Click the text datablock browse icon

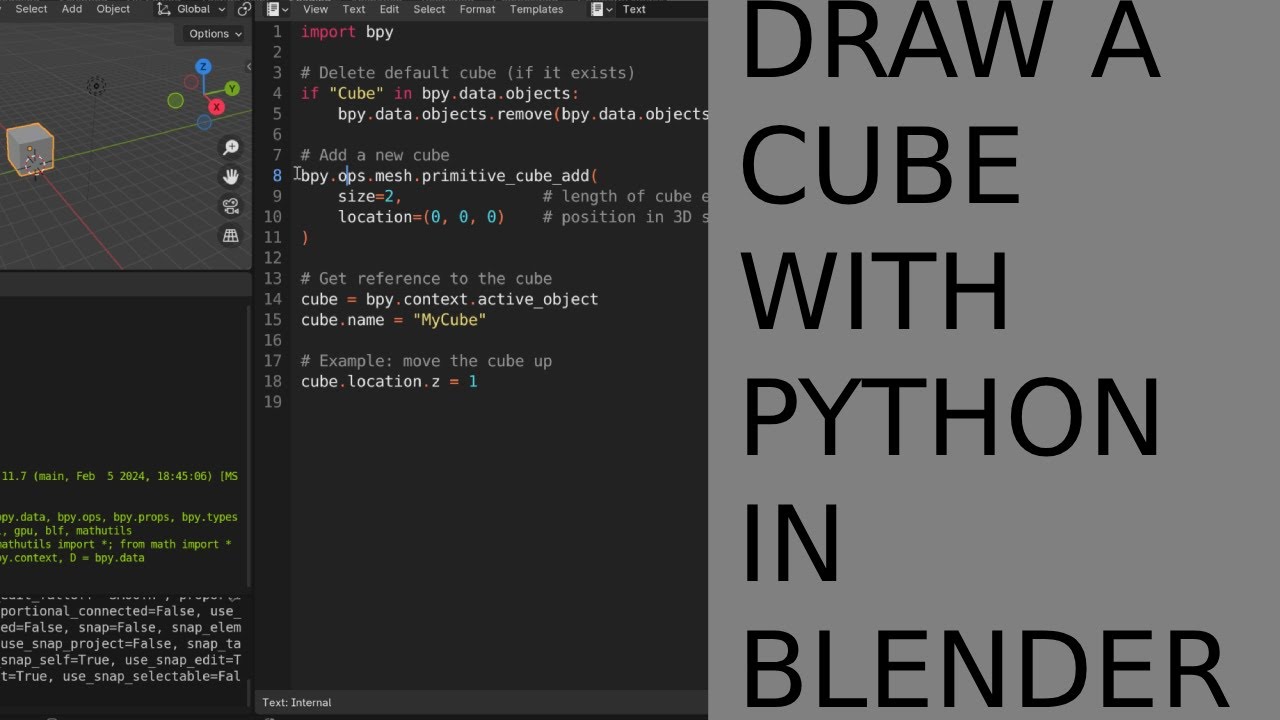[601, 9]
